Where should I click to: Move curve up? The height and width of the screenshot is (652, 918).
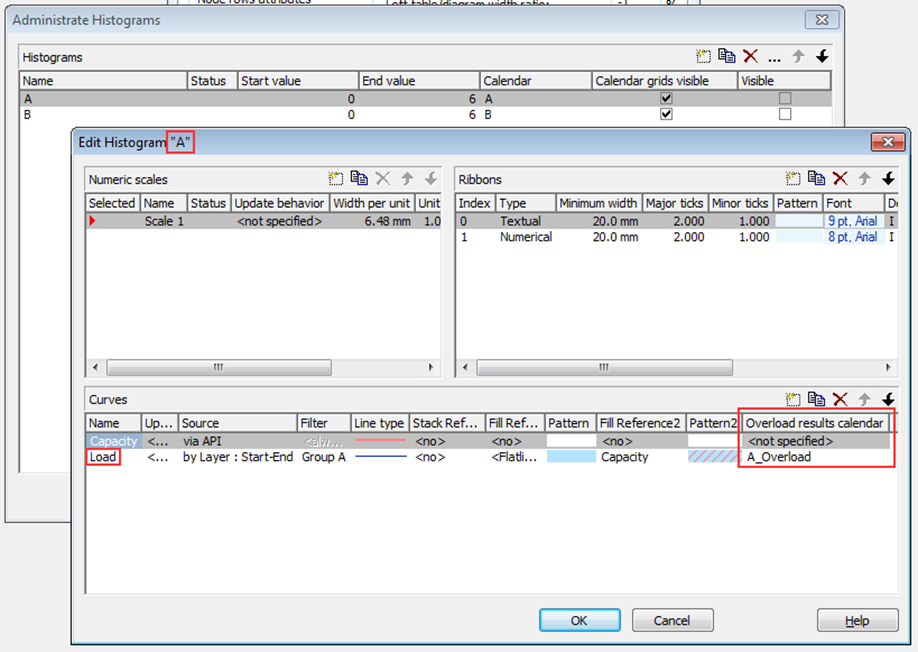point(864,399)
